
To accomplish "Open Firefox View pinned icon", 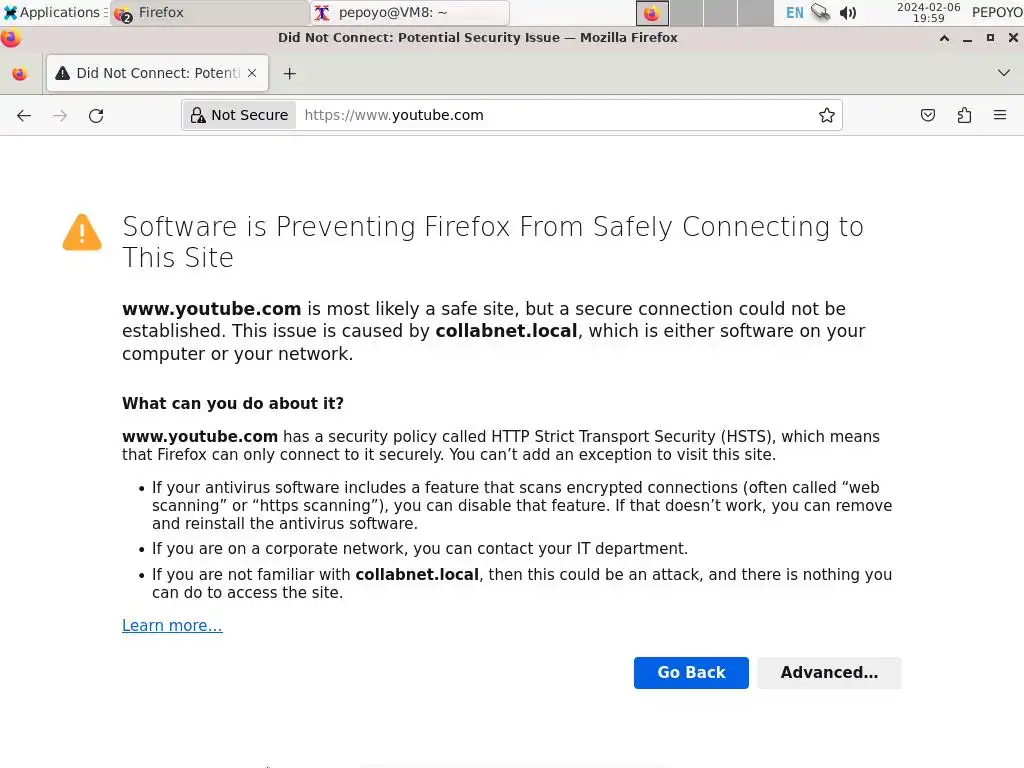I will tap(19, 73).
